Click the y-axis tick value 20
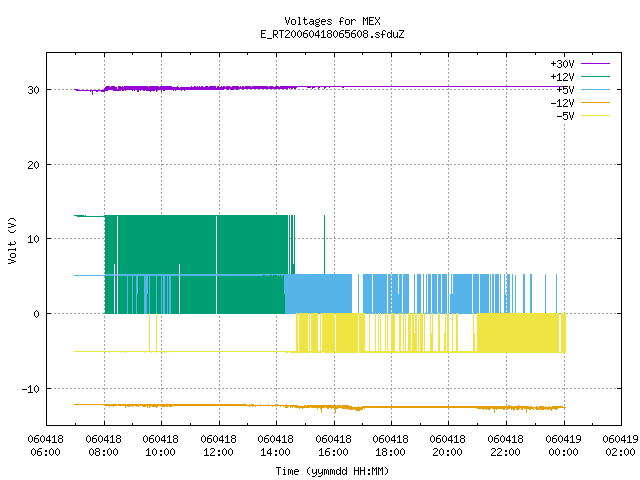 click(33, 165)
